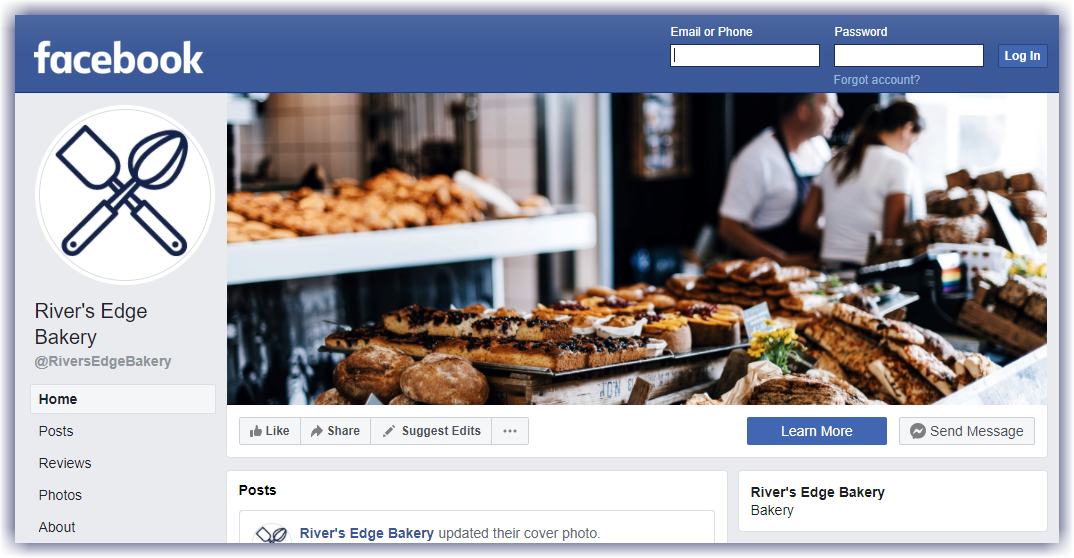
Task: Focus the Email or Phone field
Action: point(745,55)
